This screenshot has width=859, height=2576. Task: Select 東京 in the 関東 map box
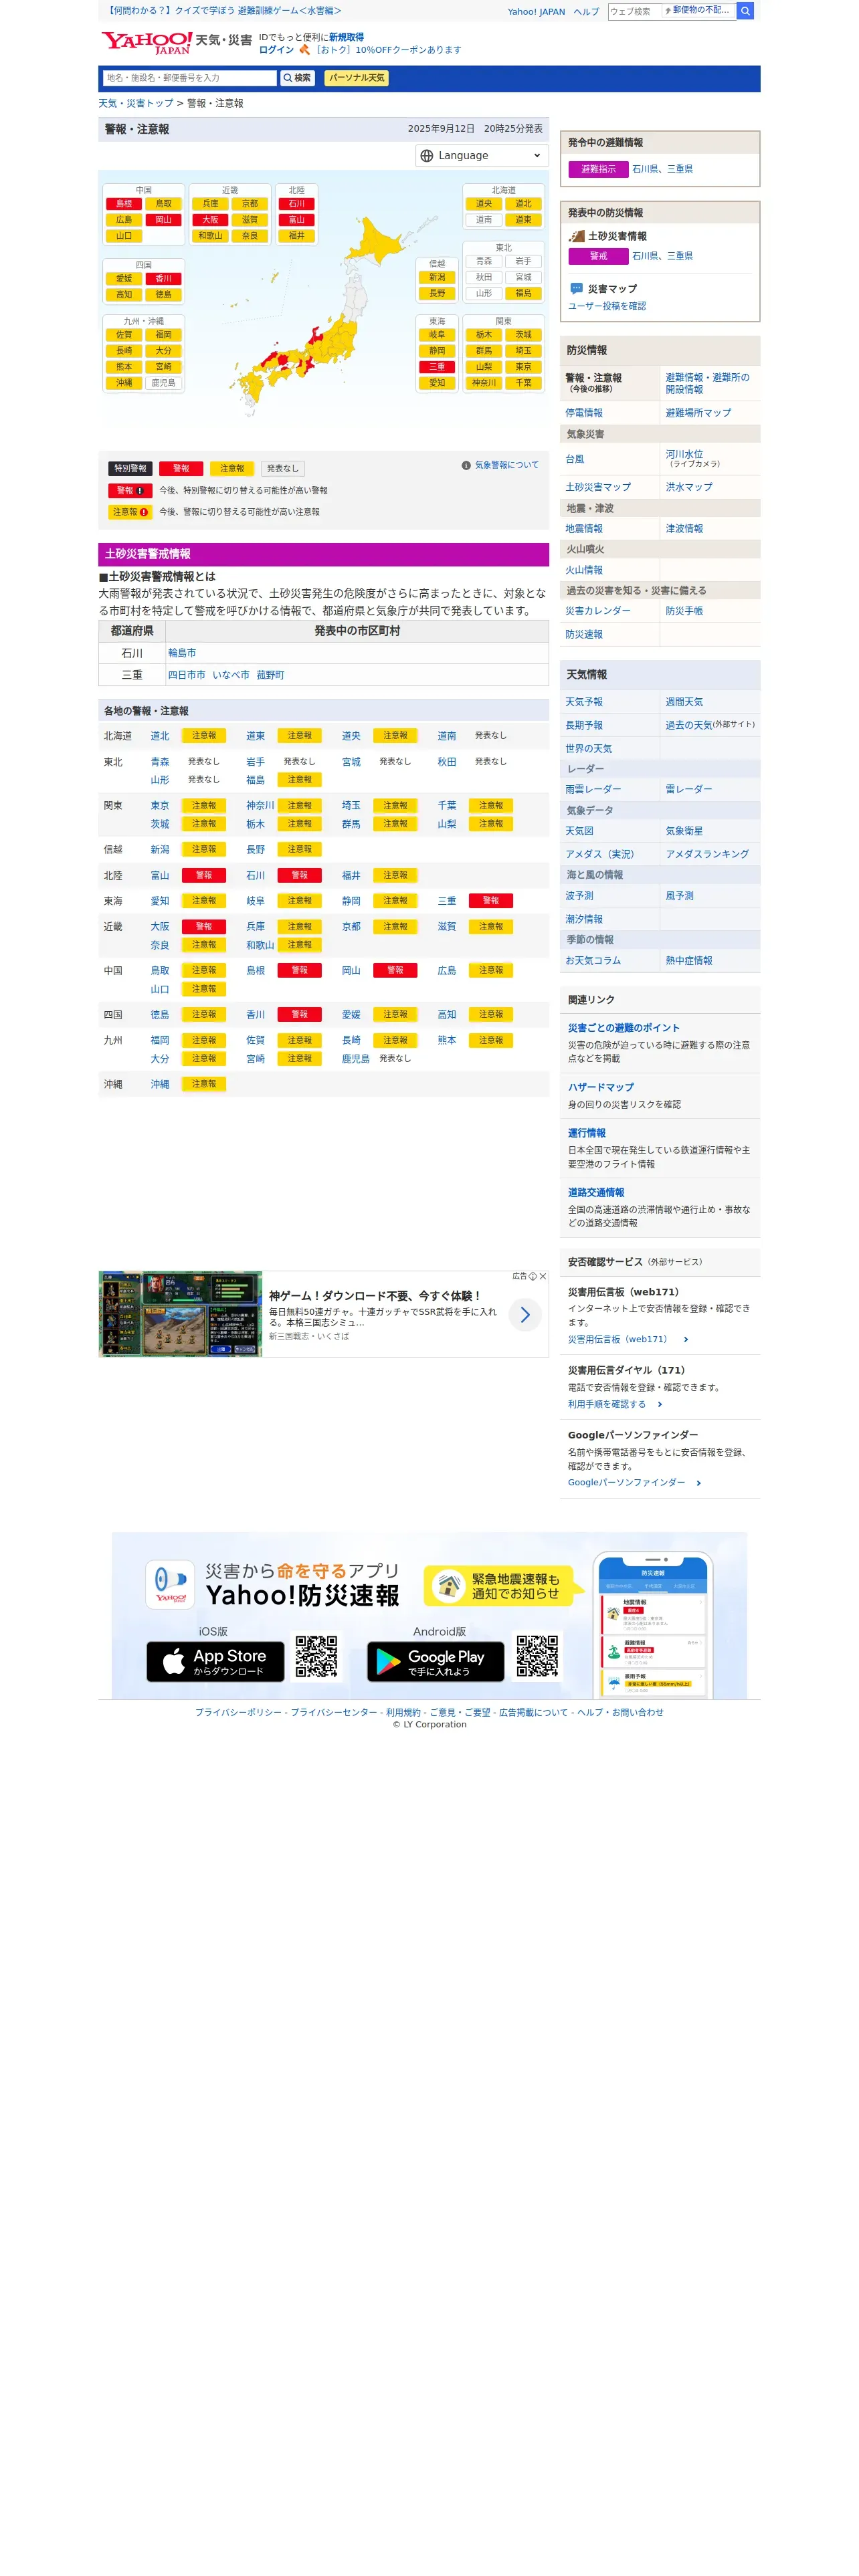(523, 367)
